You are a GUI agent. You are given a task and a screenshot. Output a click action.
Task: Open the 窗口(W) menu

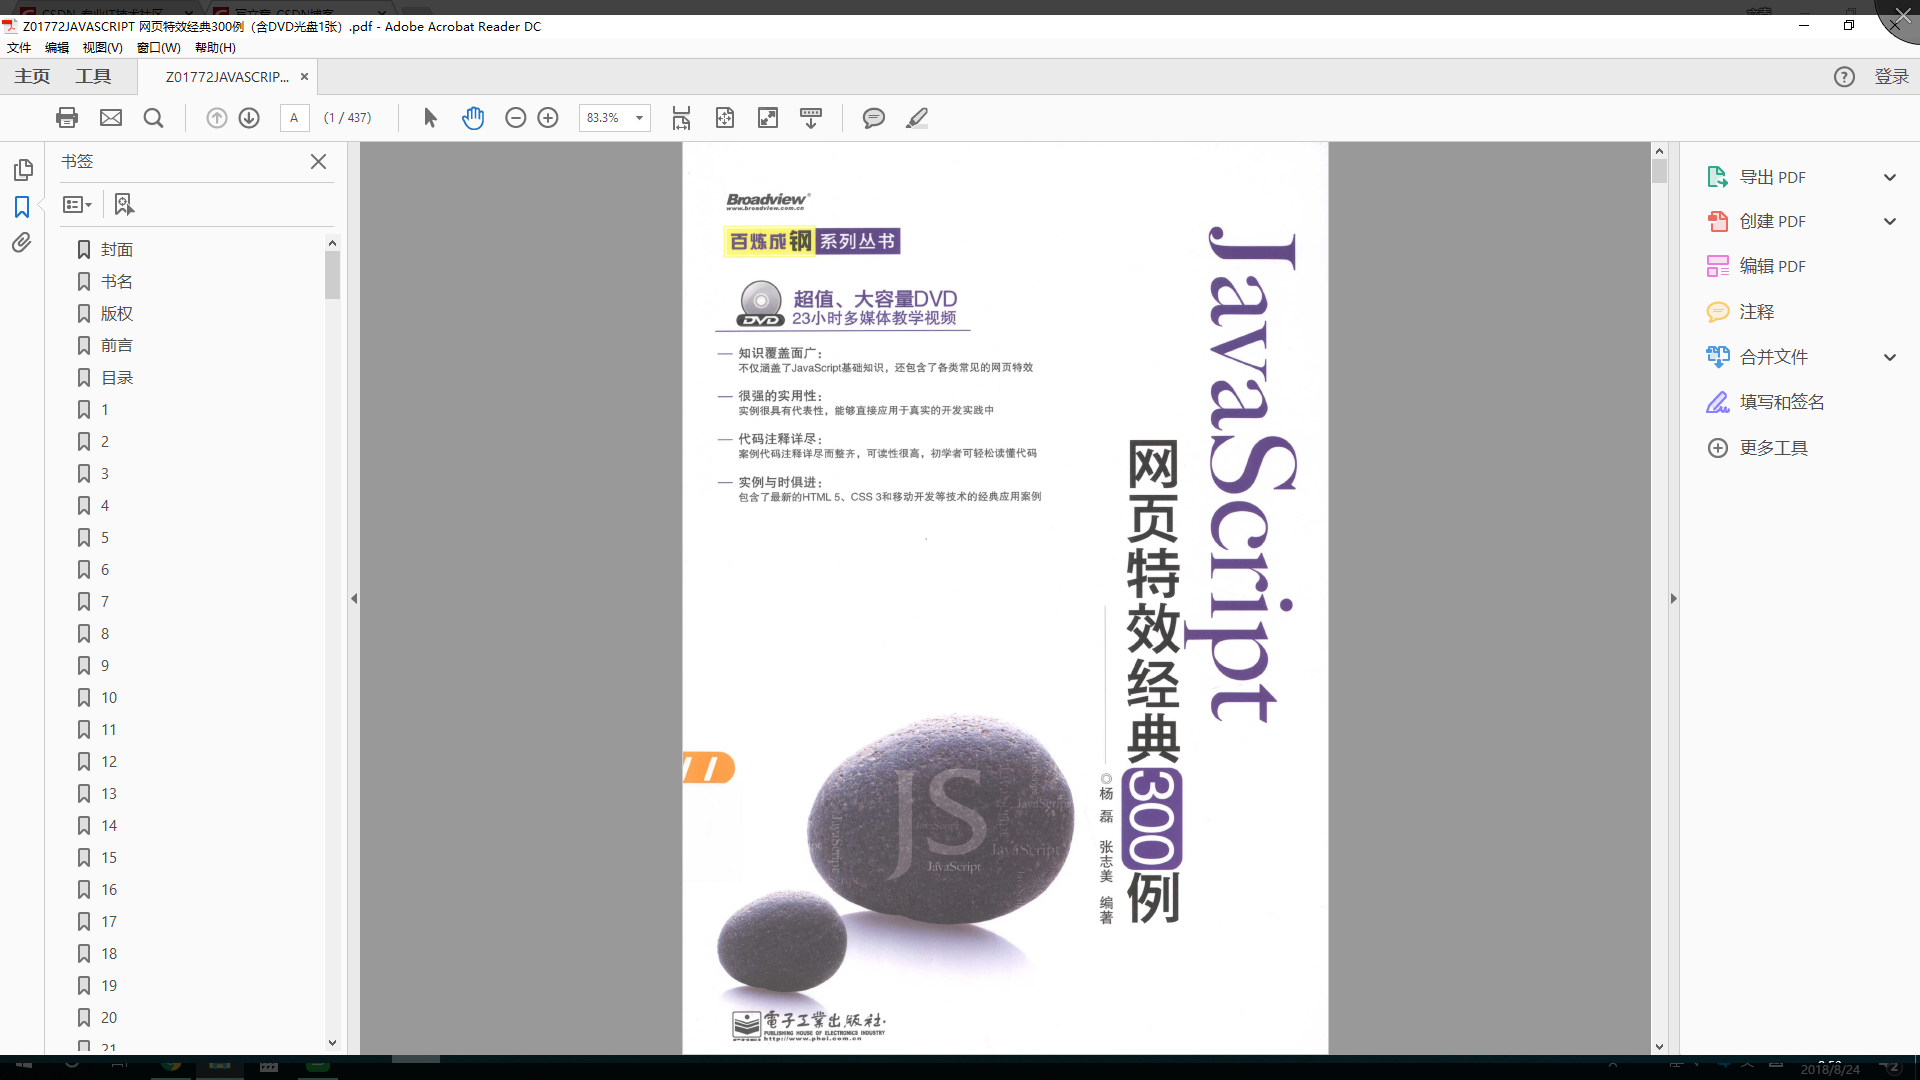coord(159,47)
